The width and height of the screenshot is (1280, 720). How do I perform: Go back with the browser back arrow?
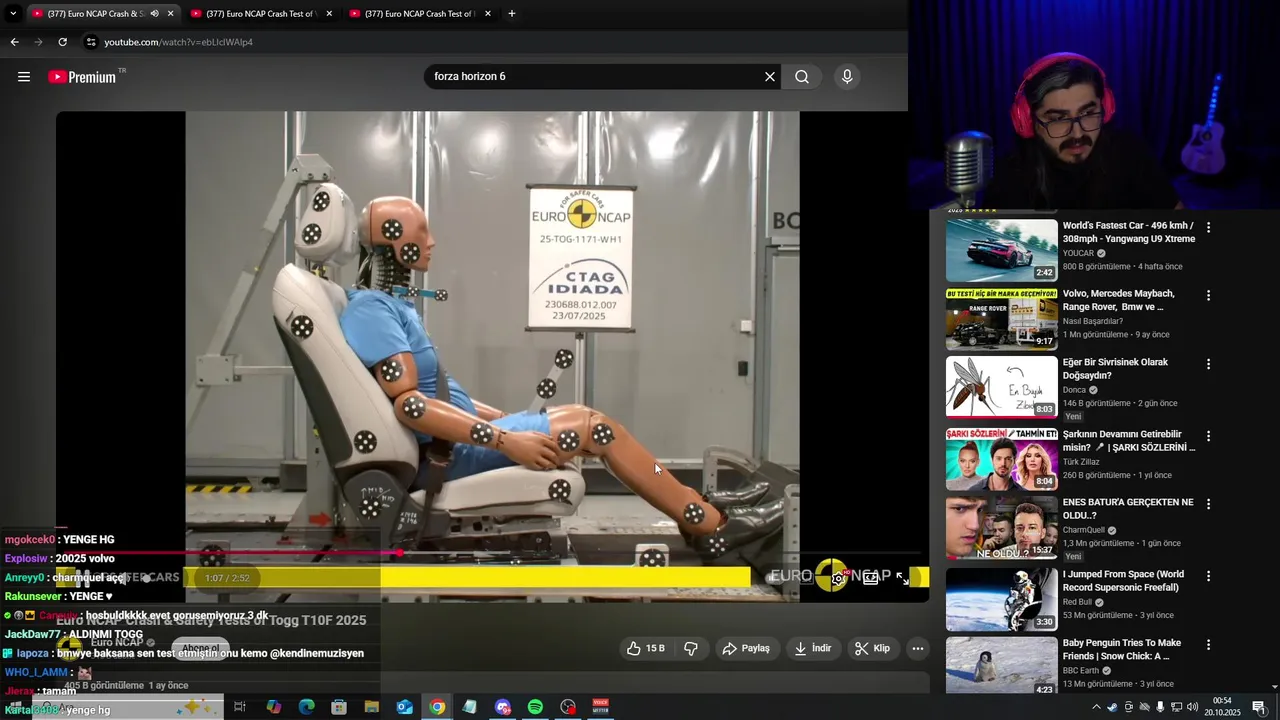pyautogui.click(x=14, y=42)
